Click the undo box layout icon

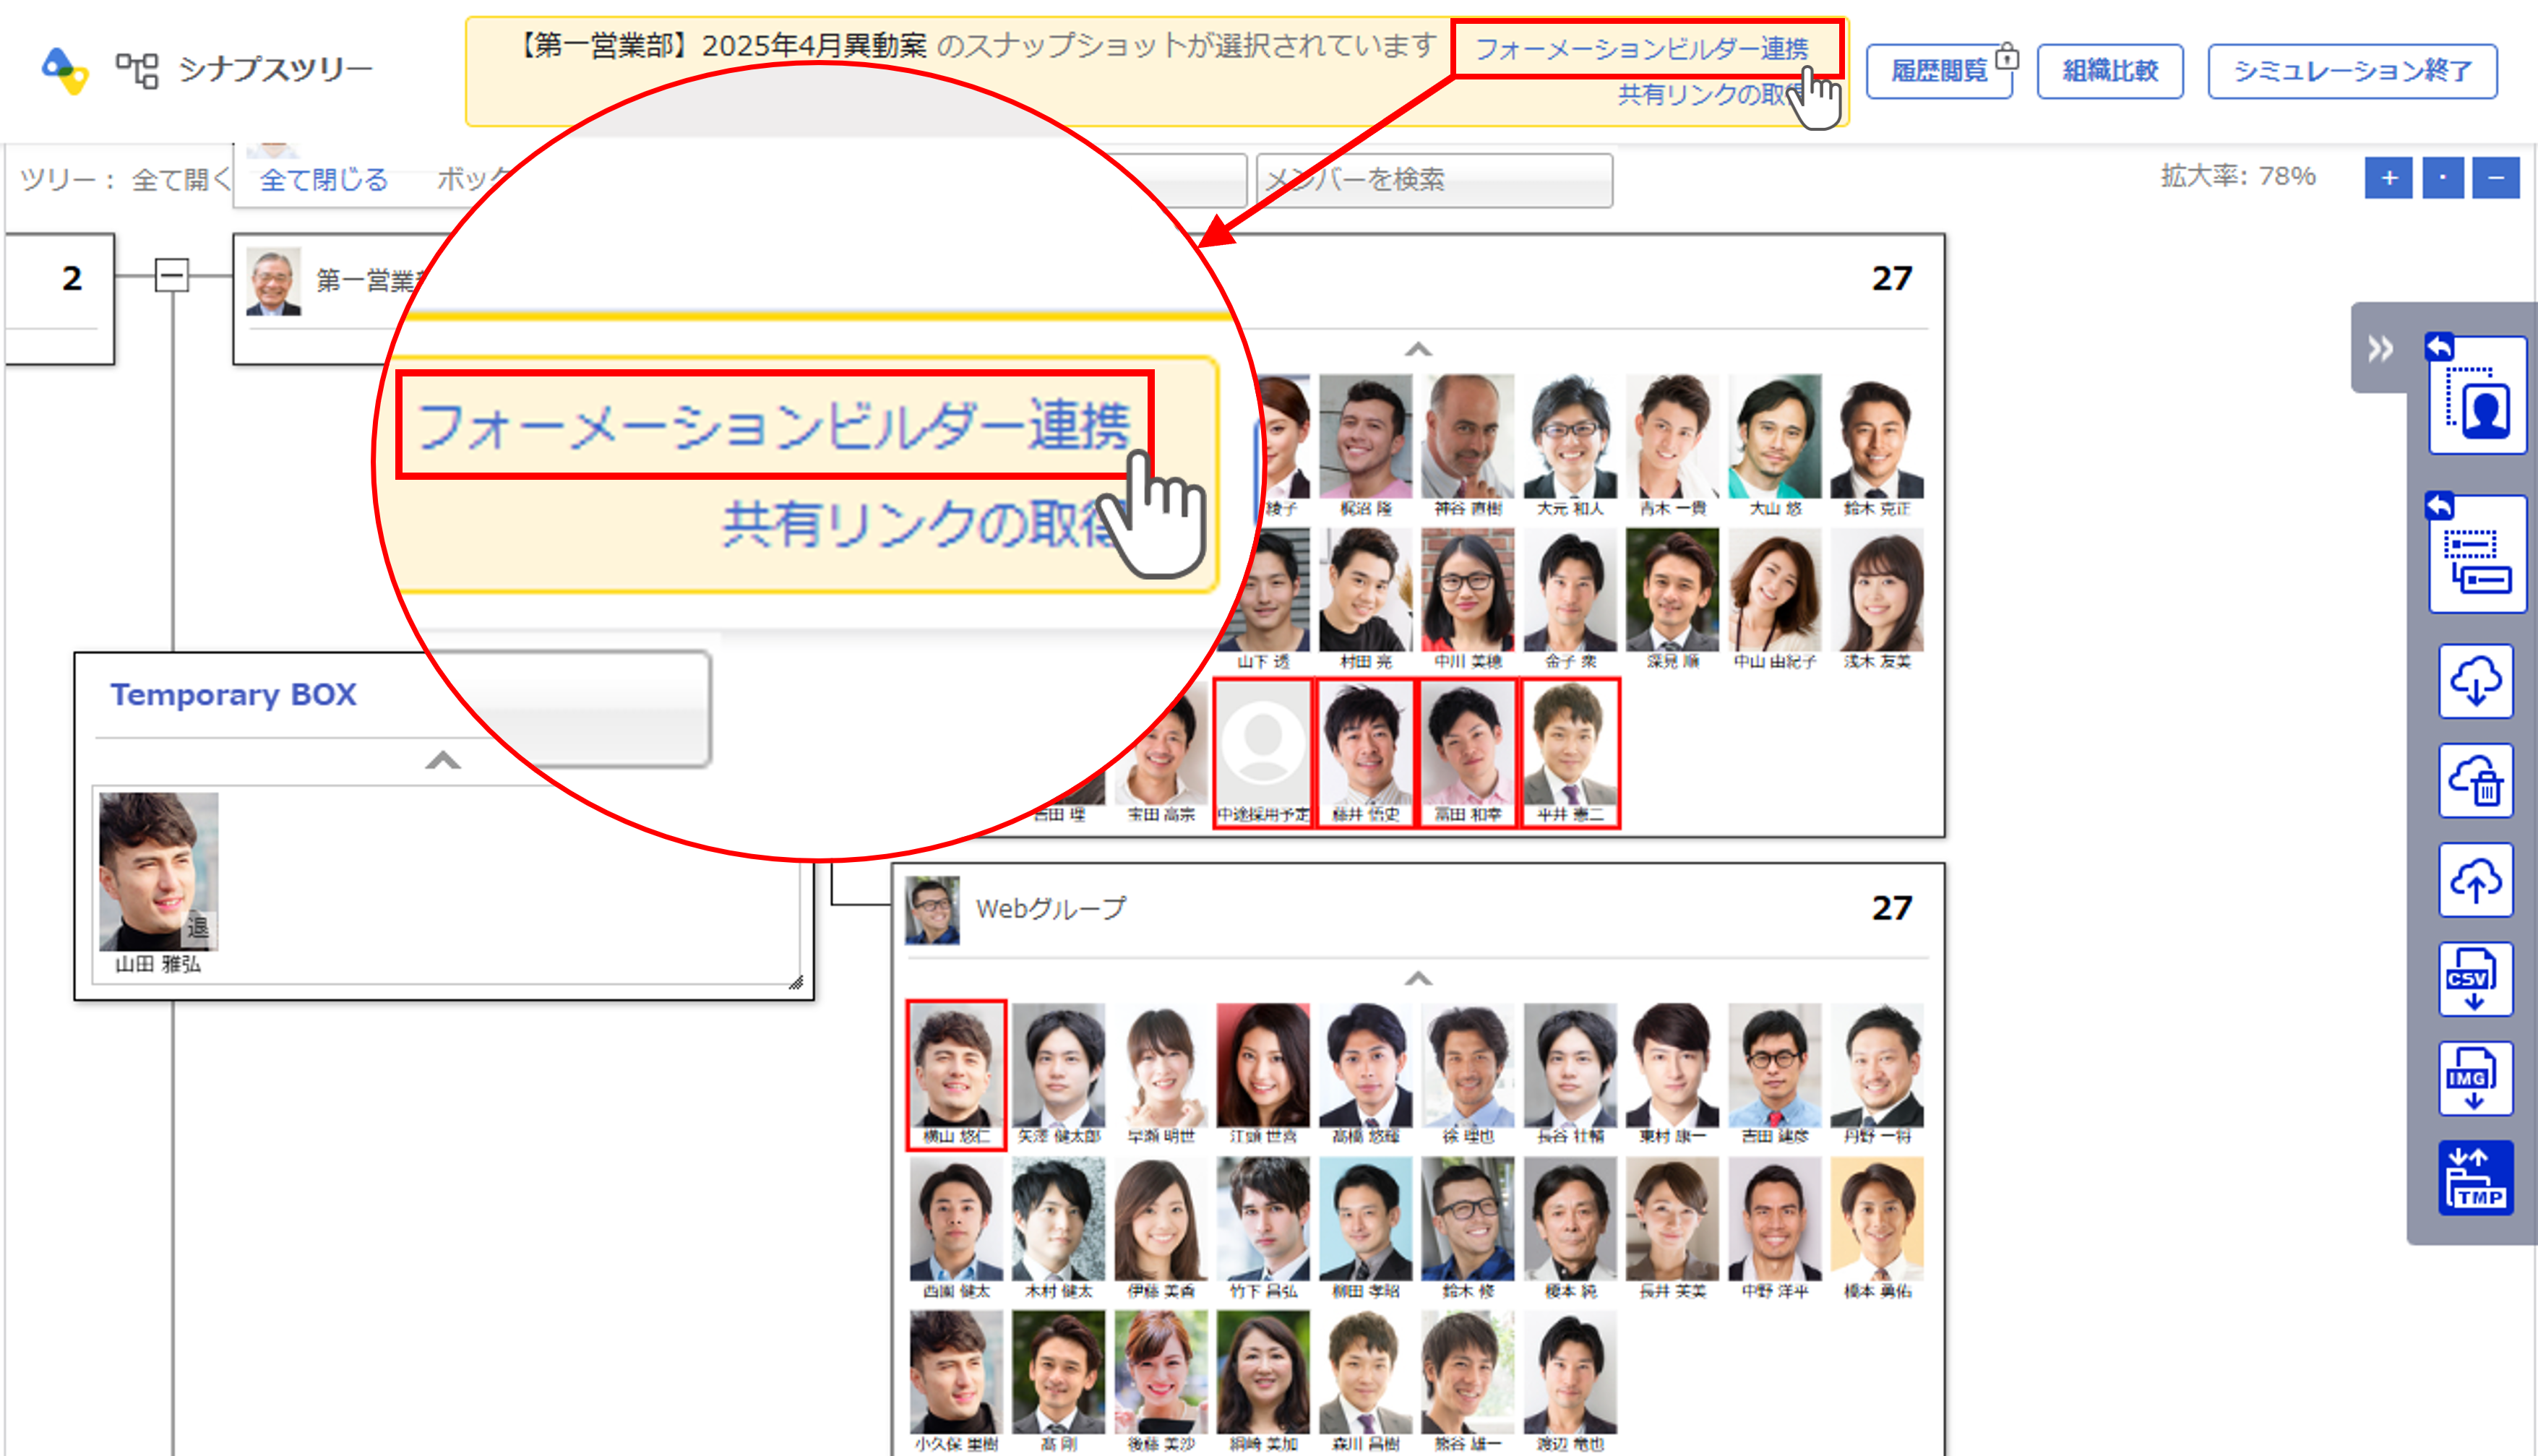pos(2478,554)
